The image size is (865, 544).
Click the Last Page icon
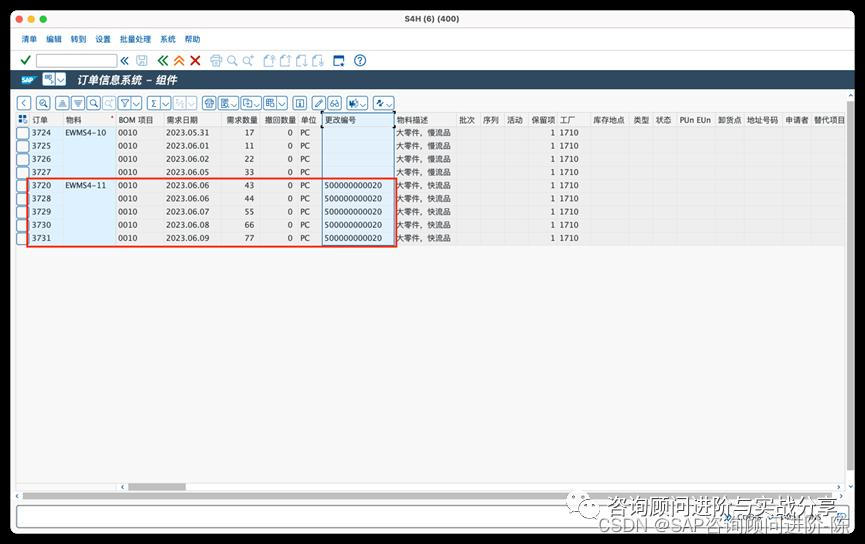click(318, 61)
